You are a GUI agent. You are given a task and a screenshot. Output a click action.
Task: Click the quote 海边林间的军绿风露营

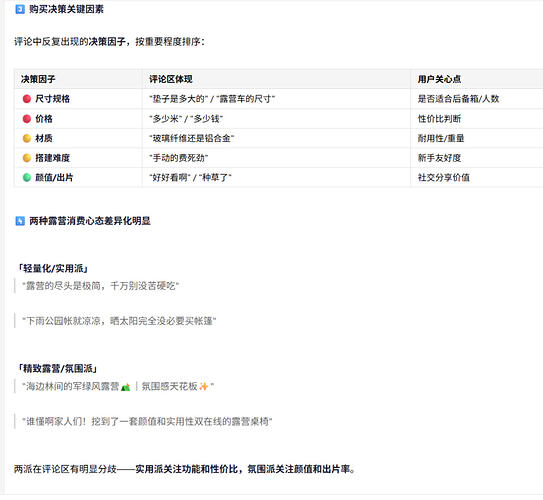(x=118, y=386)
